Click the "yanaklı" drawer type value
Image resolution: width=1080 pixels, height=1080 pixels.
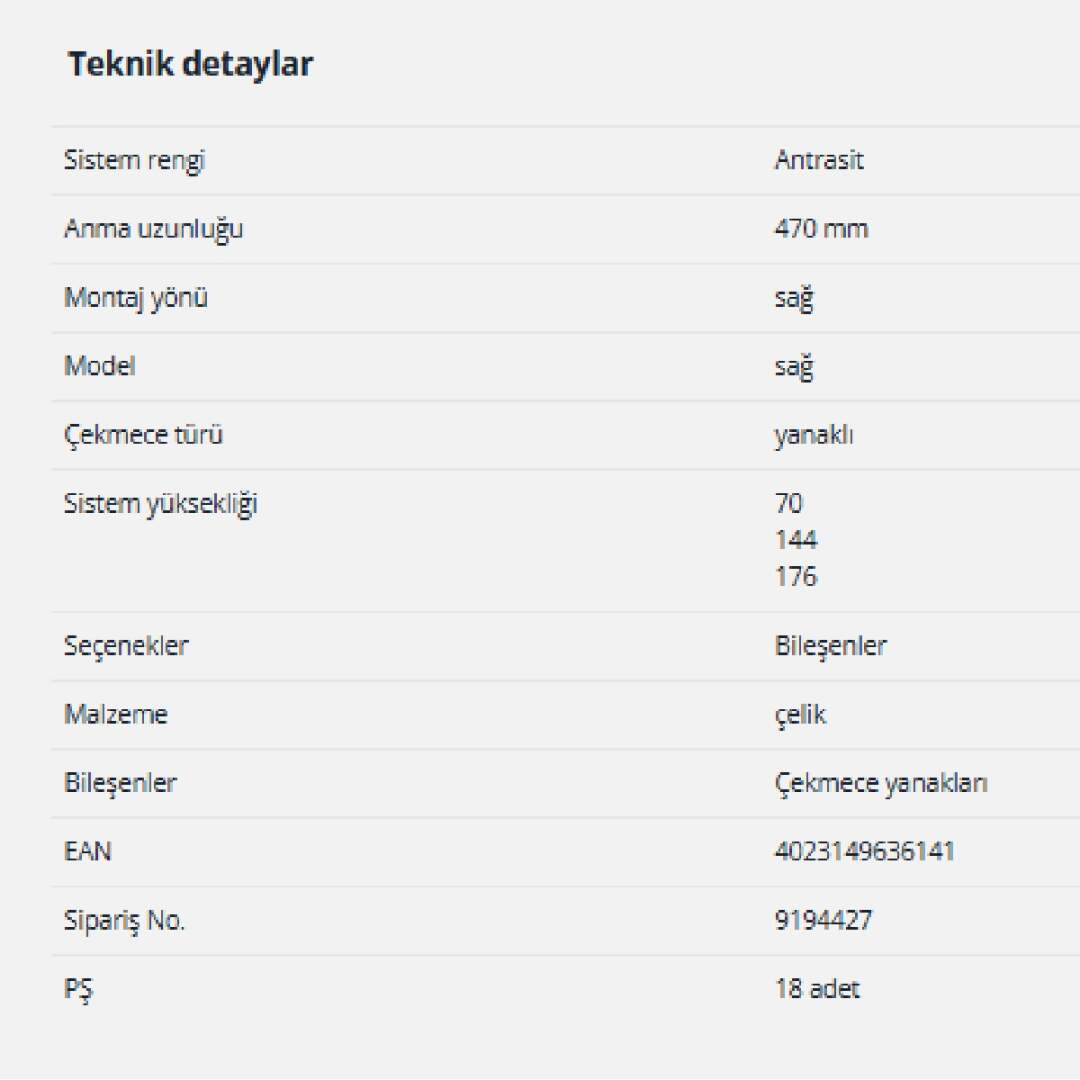click(813, 435)
